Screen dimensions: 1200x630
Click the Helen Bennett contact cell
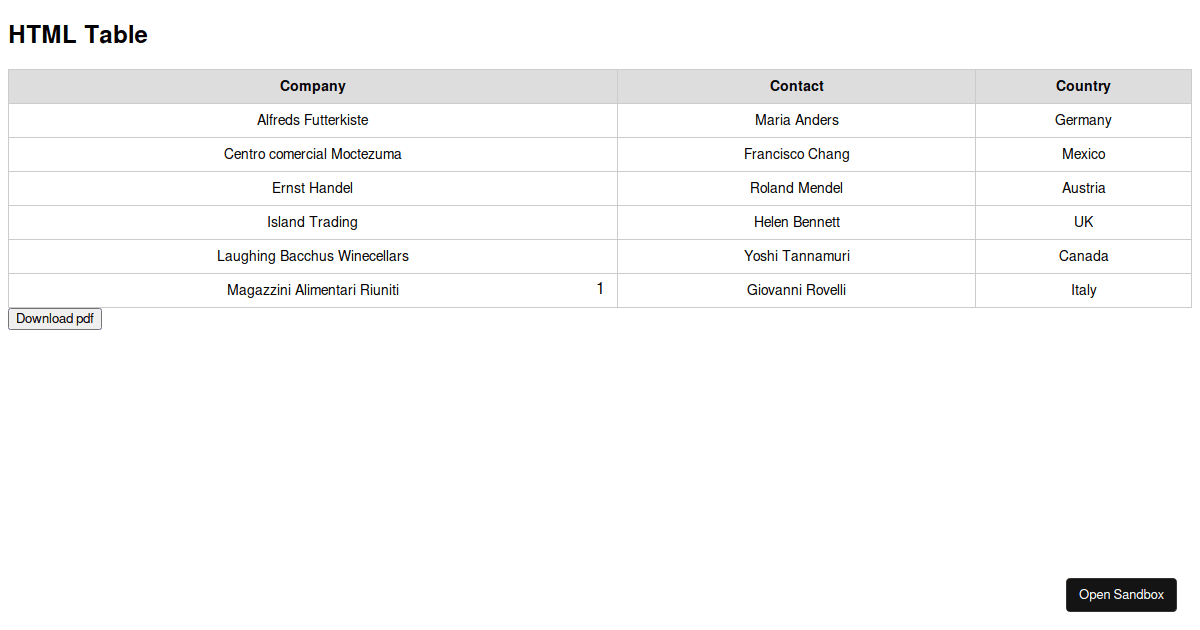pos(797,223)
